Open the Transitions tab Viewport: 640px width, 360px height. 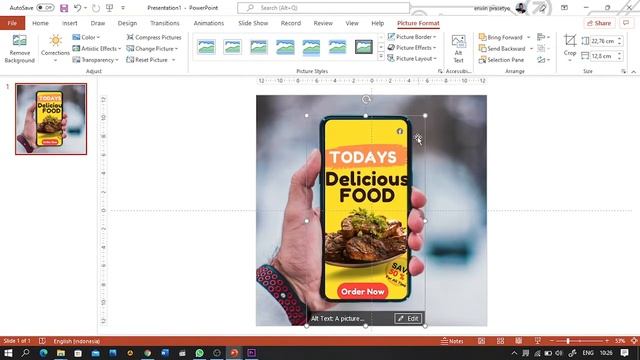coord(164,23)
